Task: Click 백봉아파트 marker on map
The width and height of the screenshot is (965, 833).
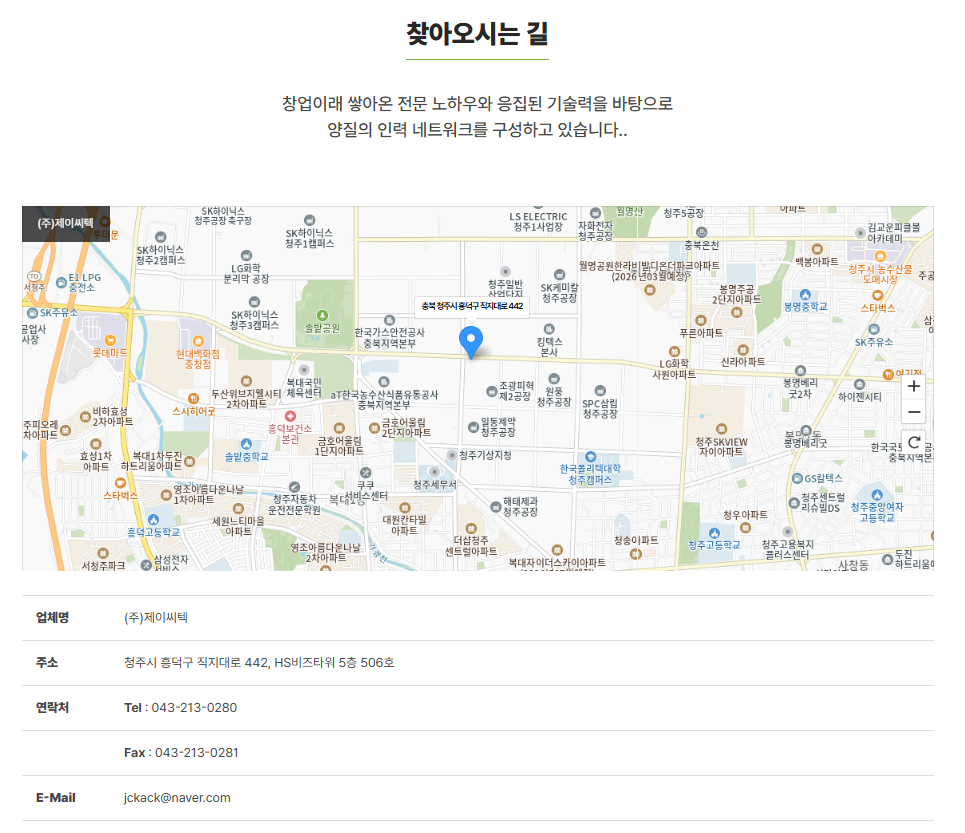Action: tap(817, 249)
